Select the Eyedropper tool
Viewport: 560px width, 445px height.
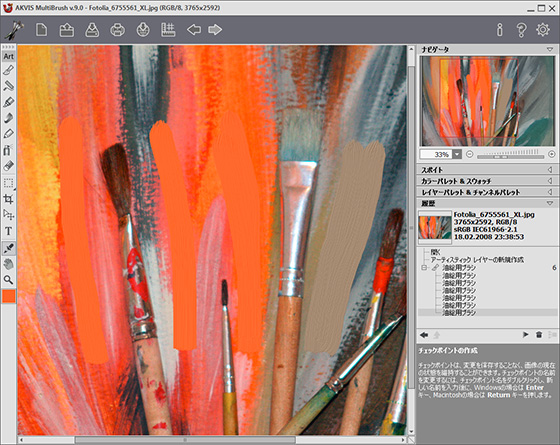point(9,248)
